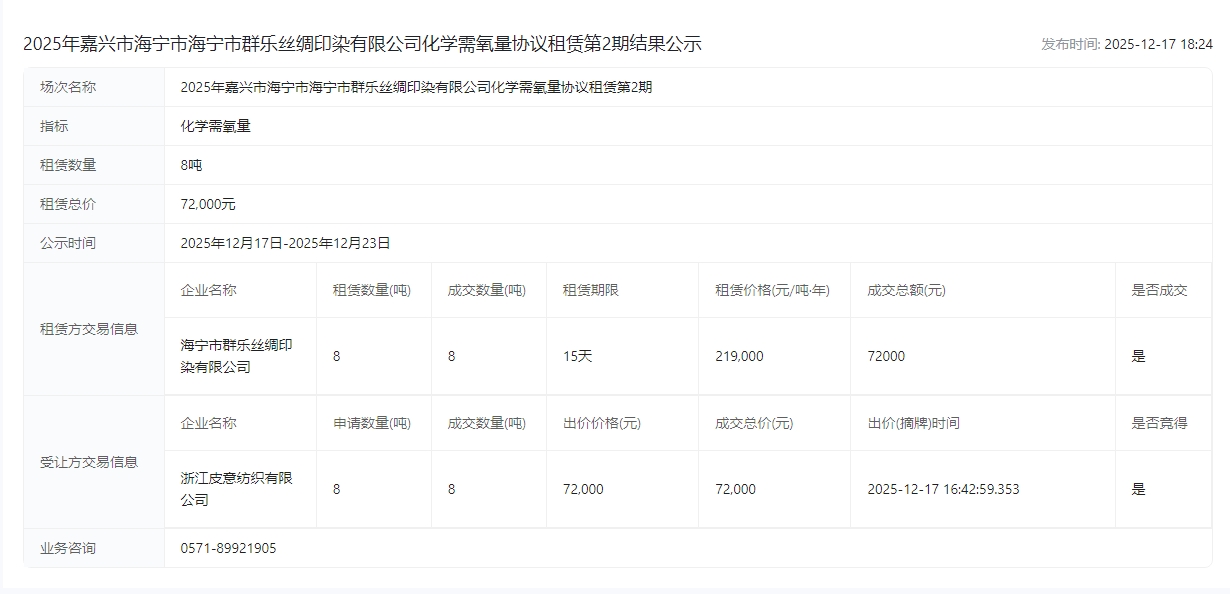Click the page title about 第2期结果公示
The width and height of the screenshot is (1230, 594).
[362, 44]
